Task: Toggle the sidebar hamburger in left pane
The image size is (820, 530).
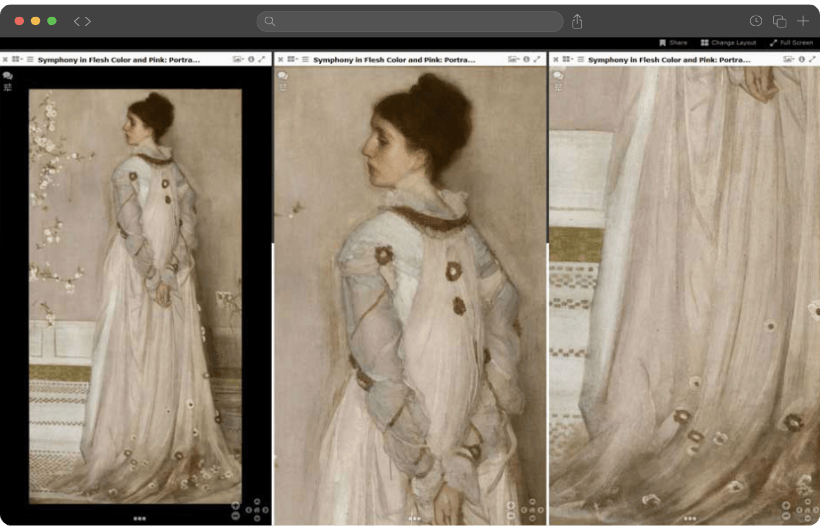Action: [30, 59]
